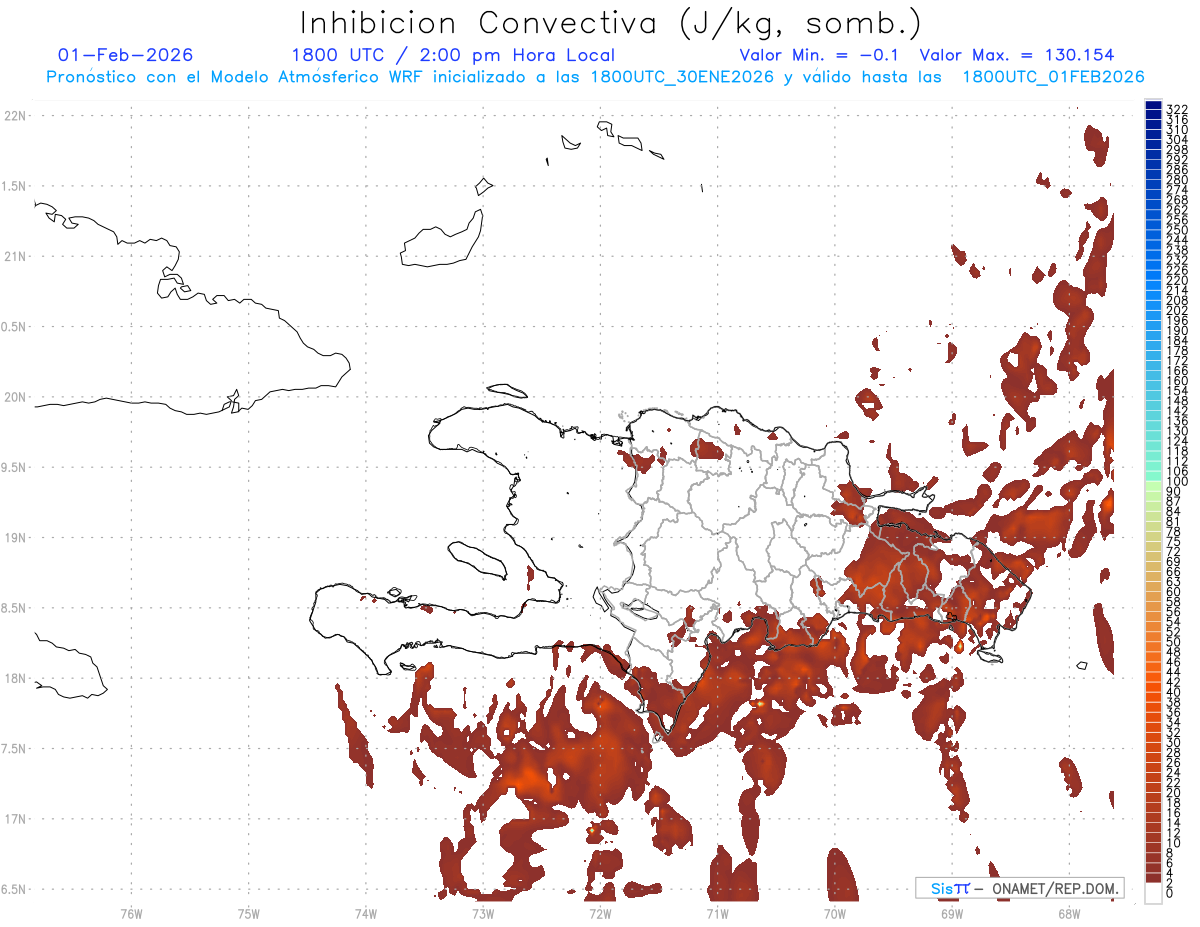This screenshot has width=1200, height=927.
Task: Click the darkest blue swatch labeled 322
Action: click(x=1153, y=106)
